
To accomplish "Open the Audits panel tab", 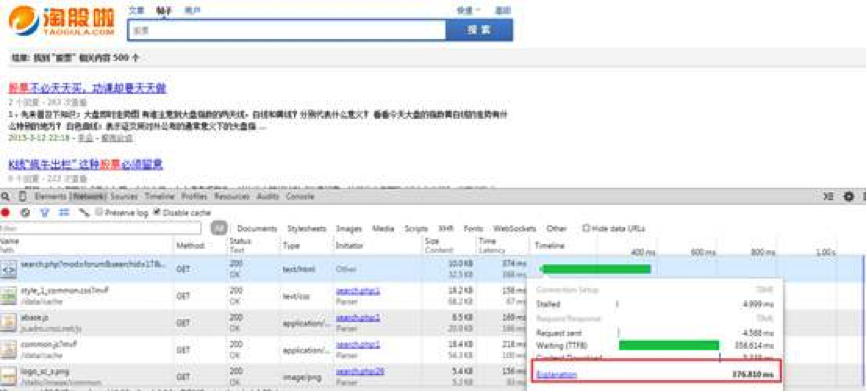I will pos(268,197).
